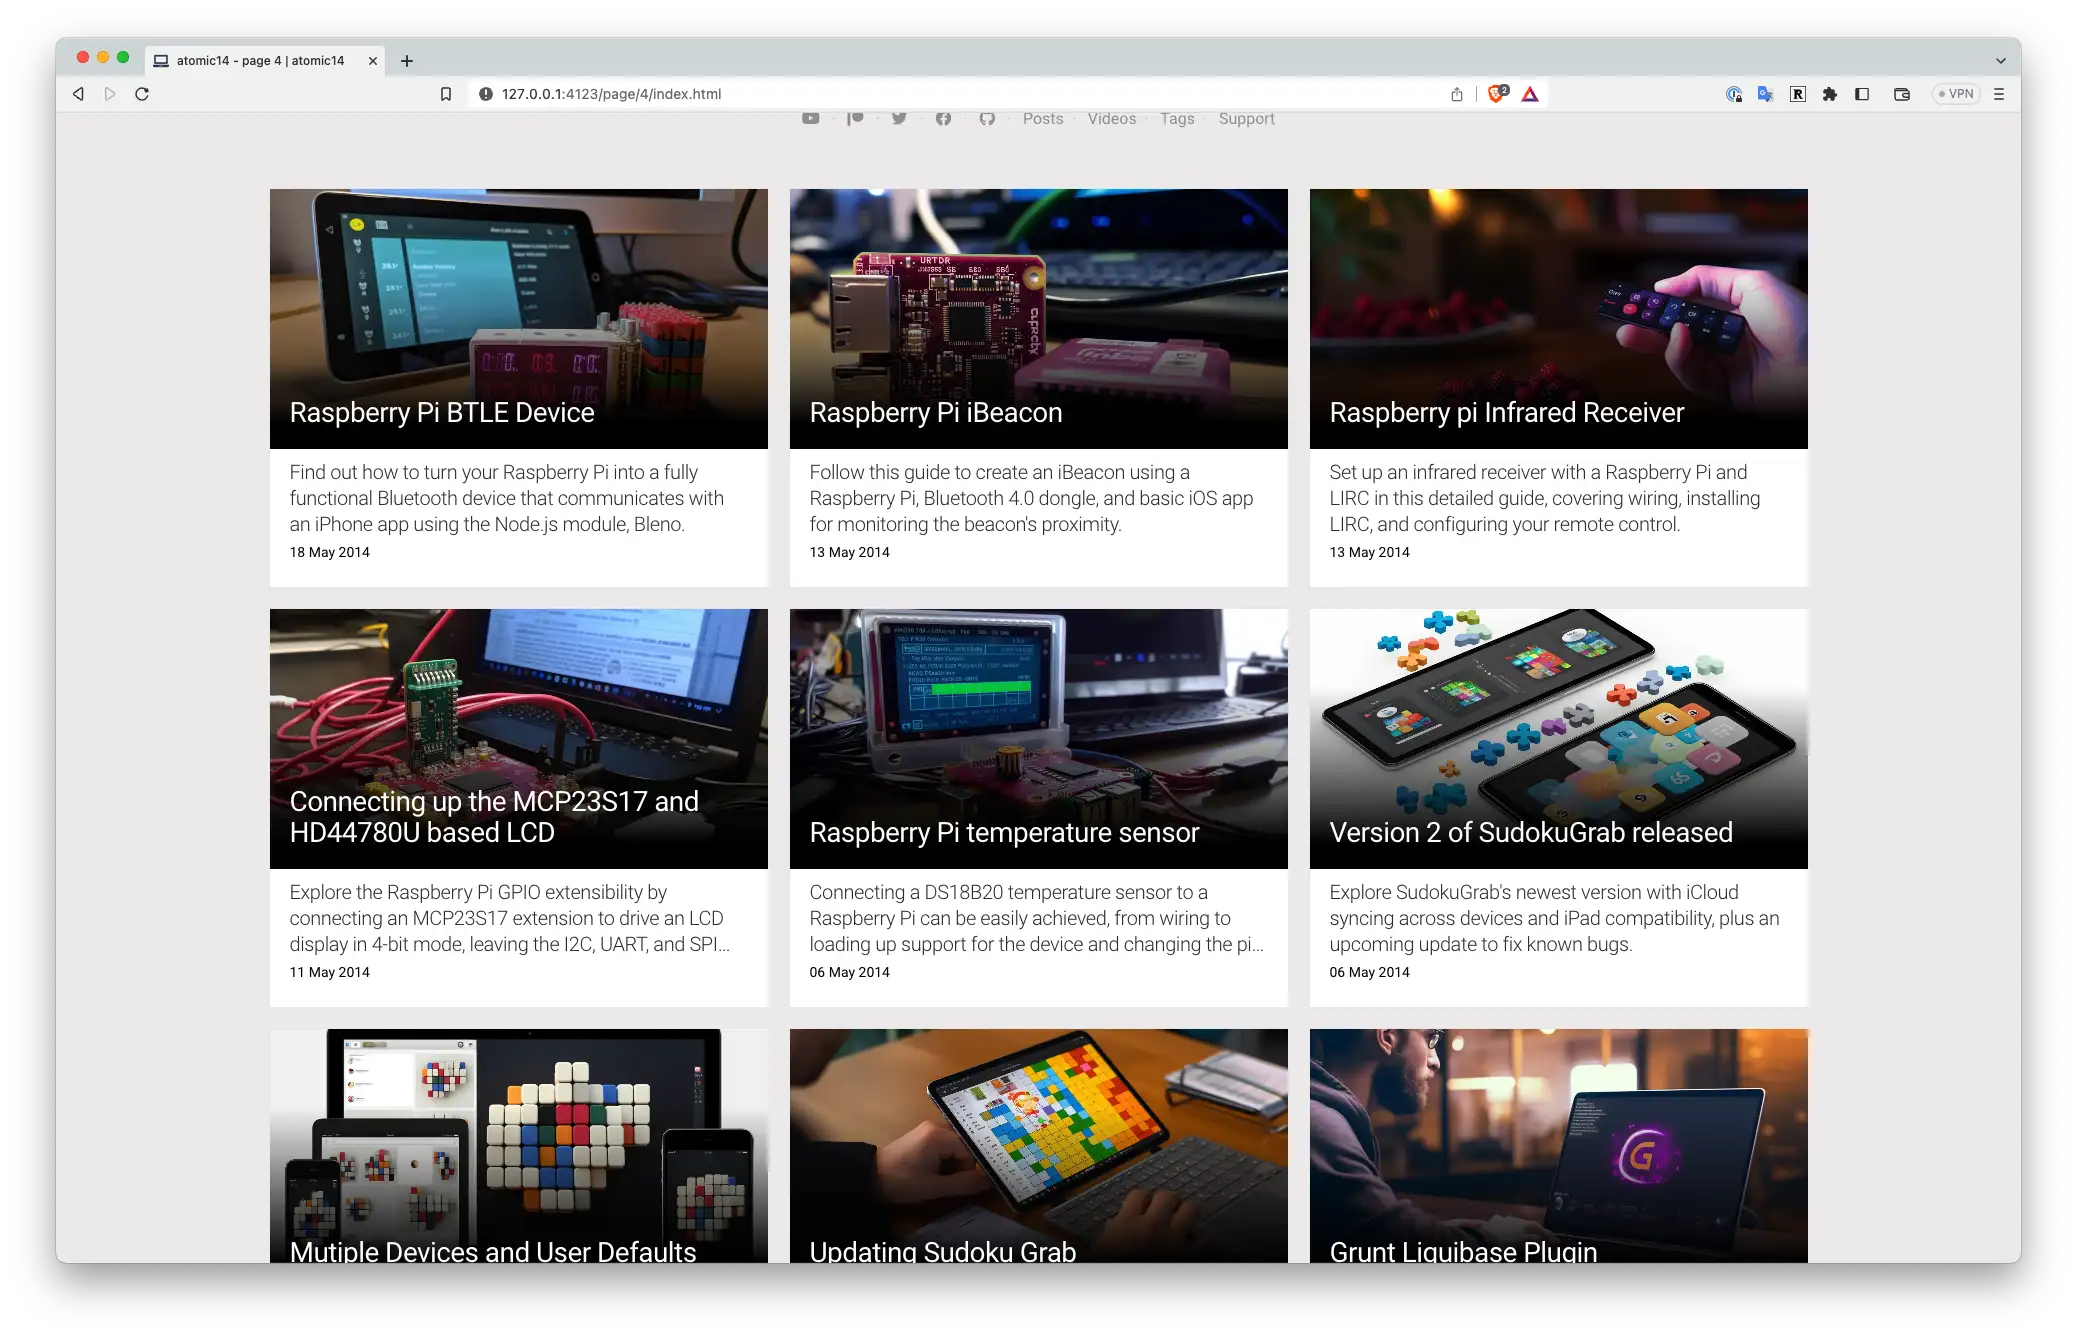Image resolution: width=2077 pixels, height=1337 pixels.
Task: Open the browser extensions puzzle icon
Action: 1830,94
